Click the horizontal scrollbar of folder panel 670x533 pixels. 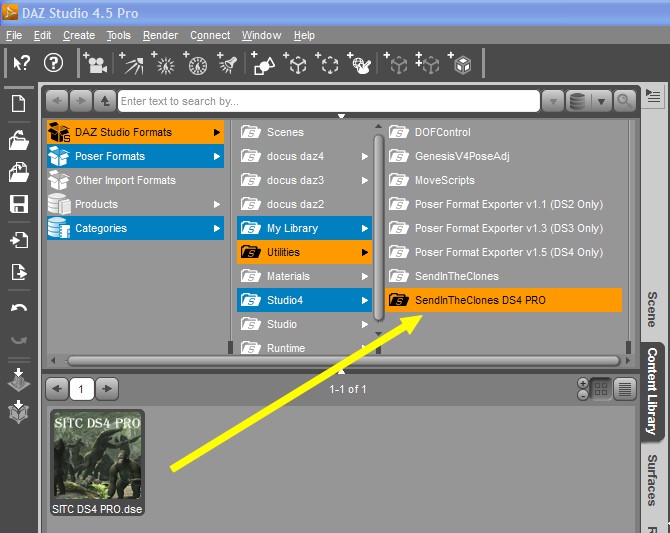click(x=343, y=361)
